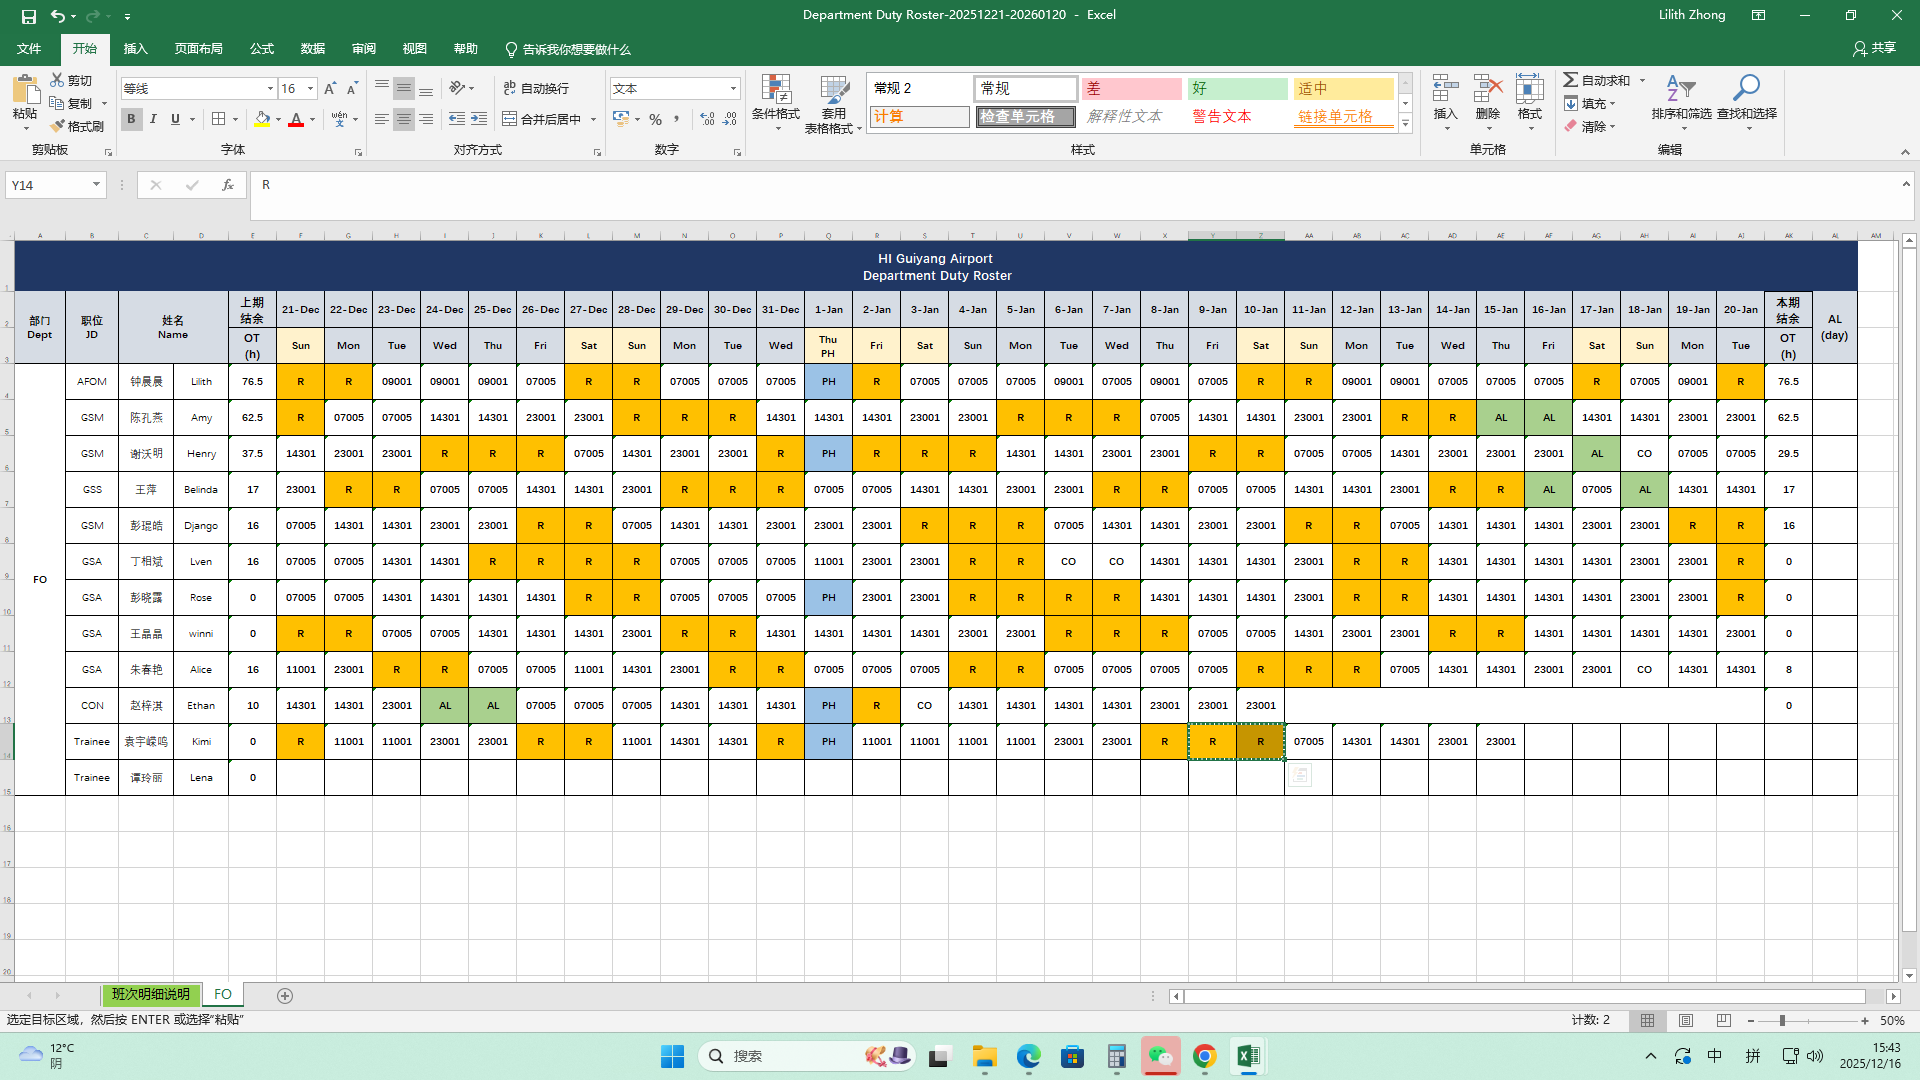Viewport: 1920px width, 1080px height.
Task: Click the Merge and Center icon
Action: click(510, 119)
